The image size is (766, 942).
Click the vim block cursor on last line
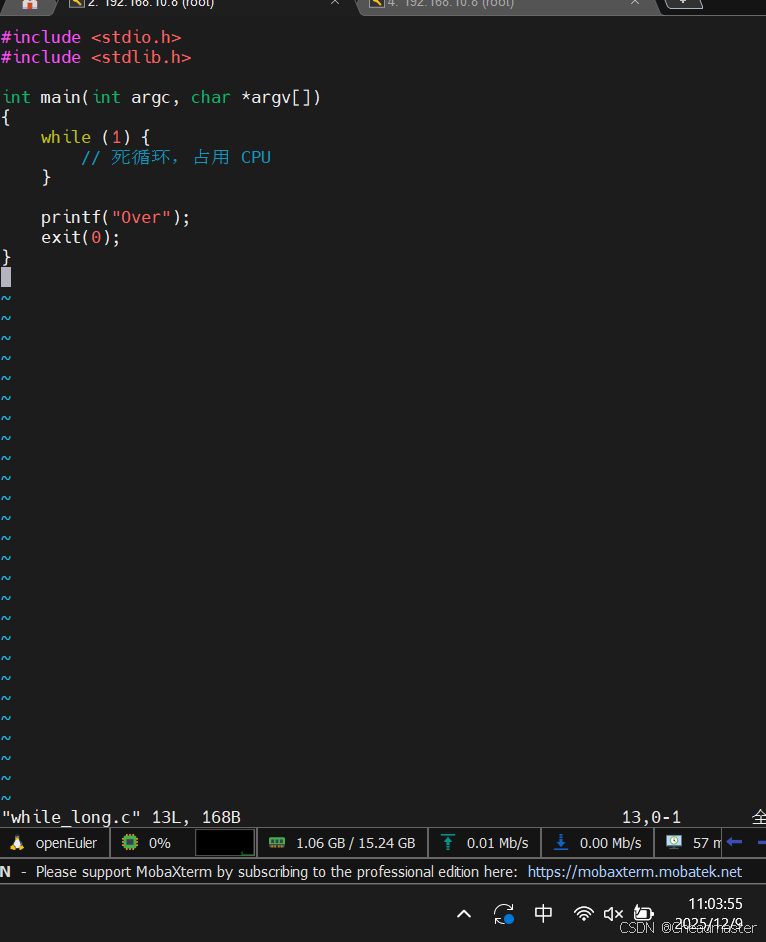(x=6, y=277)
